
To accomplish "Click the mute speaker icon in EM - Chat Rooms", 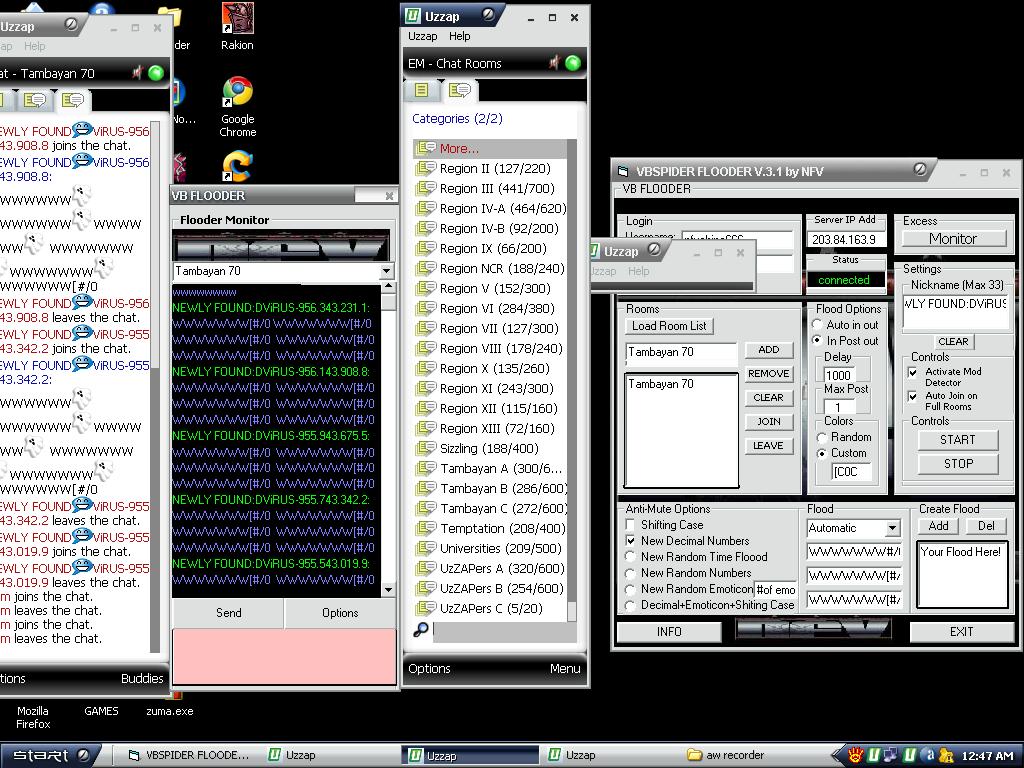I will tap(554, 63).
